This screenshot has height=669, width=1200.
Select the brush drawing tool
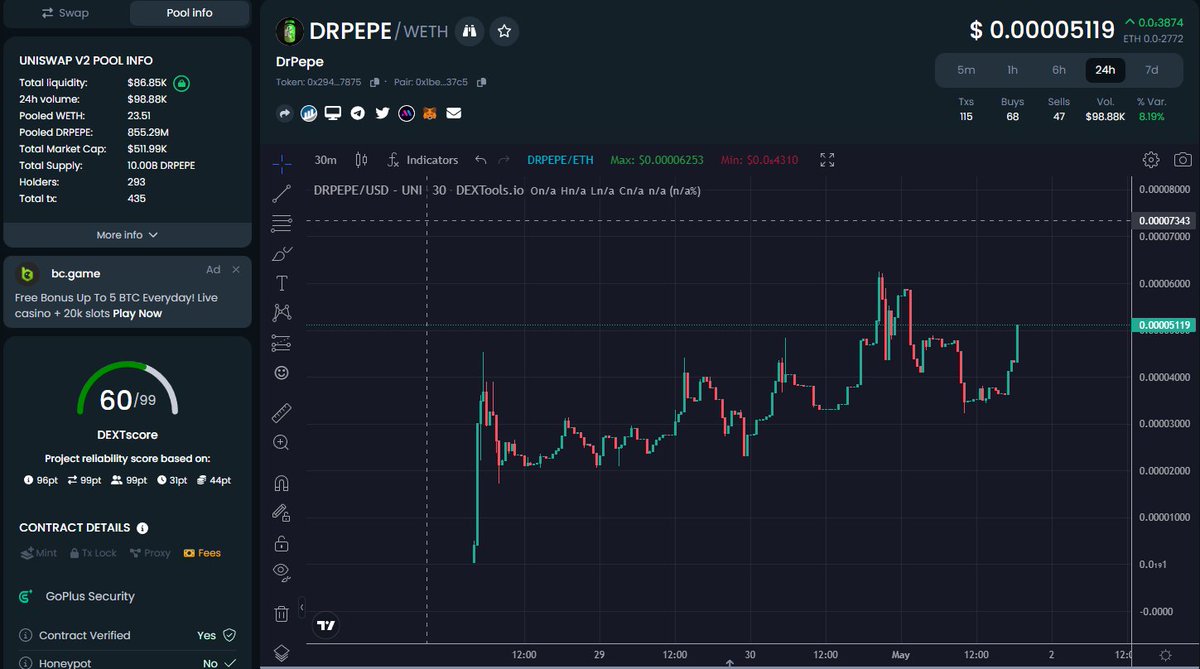pyautogui.click(x=282, y=254)
